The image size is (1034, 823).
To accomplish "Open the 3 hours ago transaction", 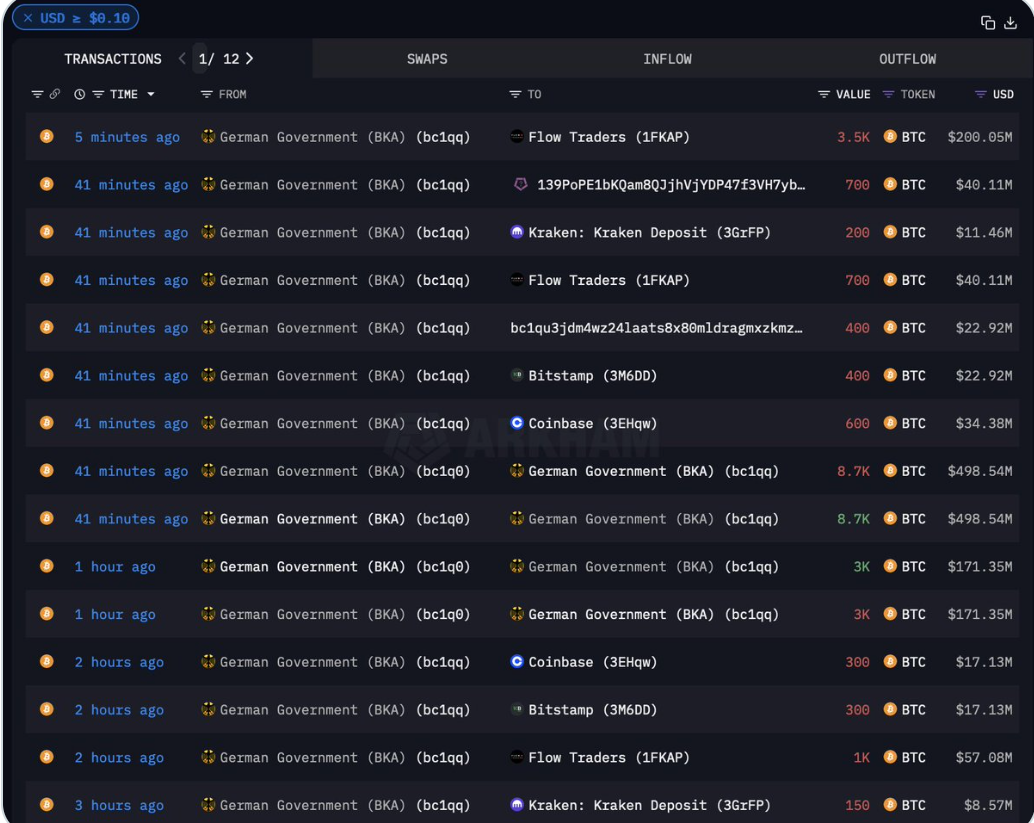I will point(119,805).
